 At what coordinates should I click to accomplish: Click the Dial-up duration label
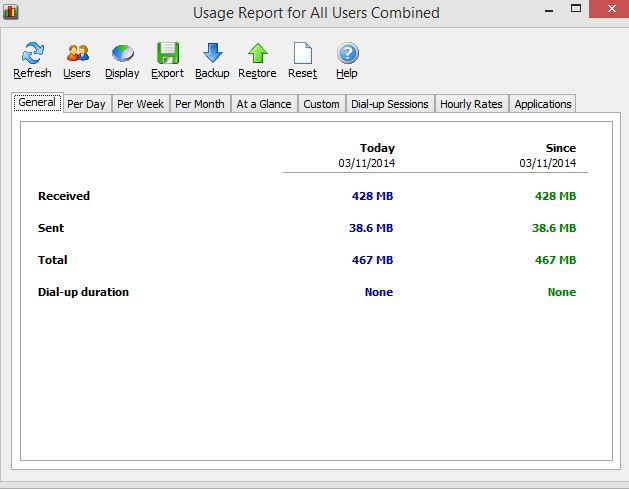[83, 292]
